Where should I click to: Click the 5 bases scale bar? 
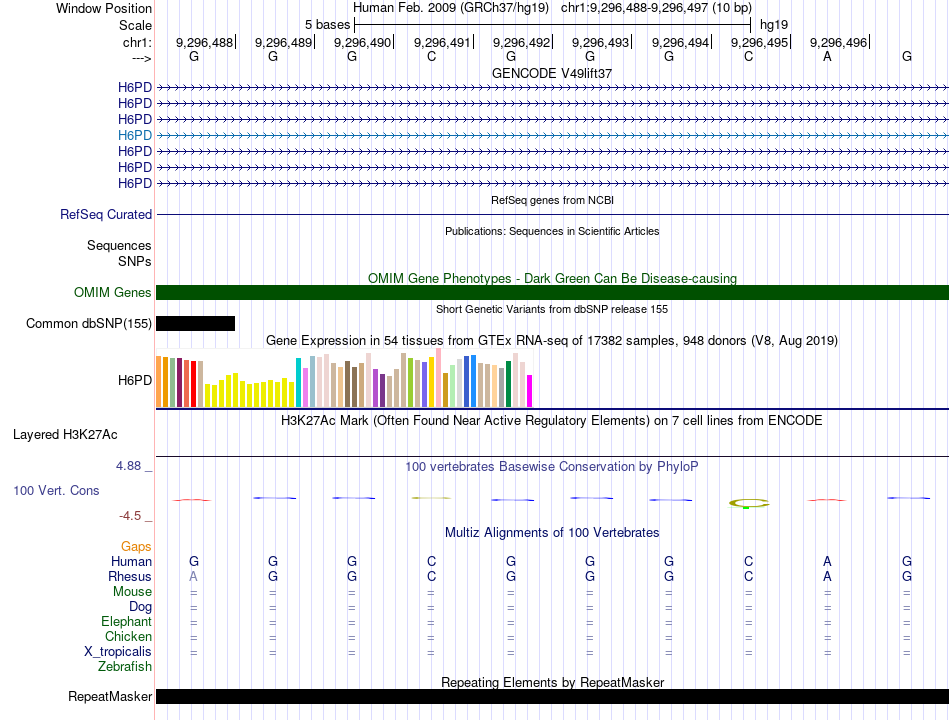(x=552, y=23)
